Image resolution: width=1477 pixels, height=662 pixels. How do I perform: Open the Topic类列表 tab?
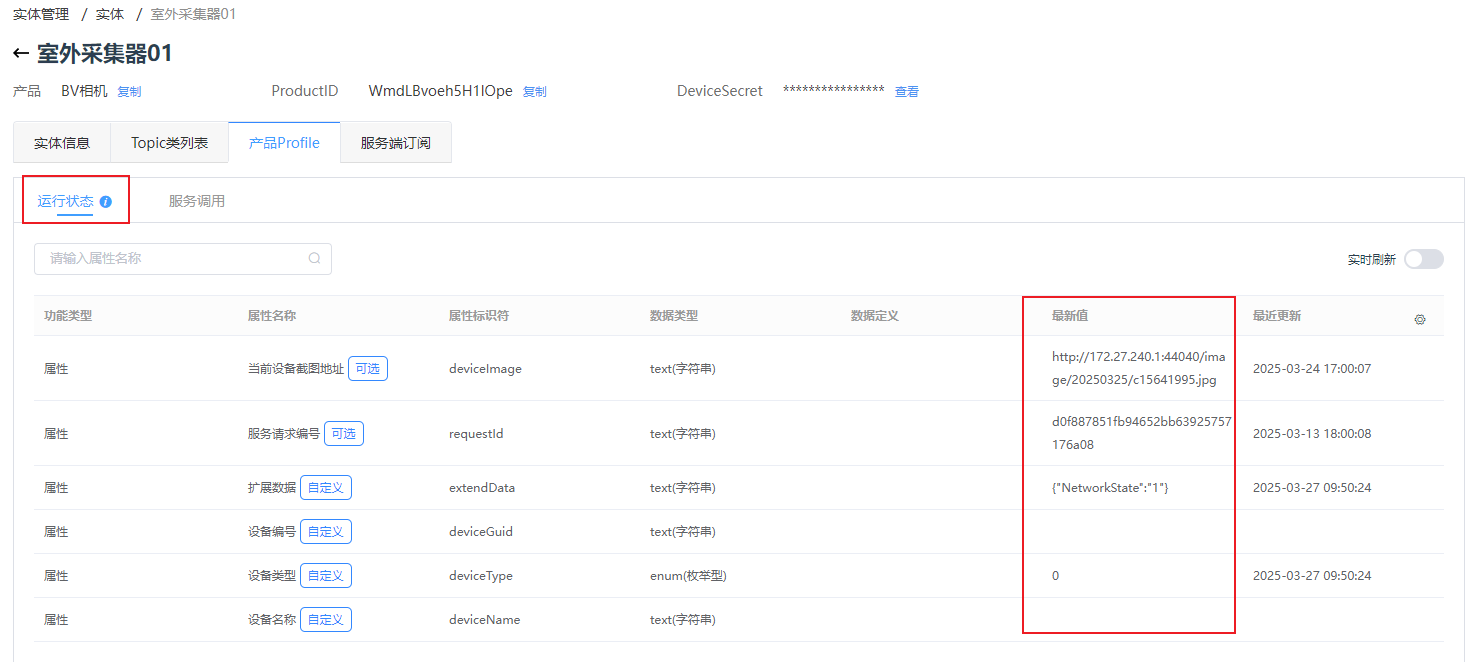coord(170,142)
